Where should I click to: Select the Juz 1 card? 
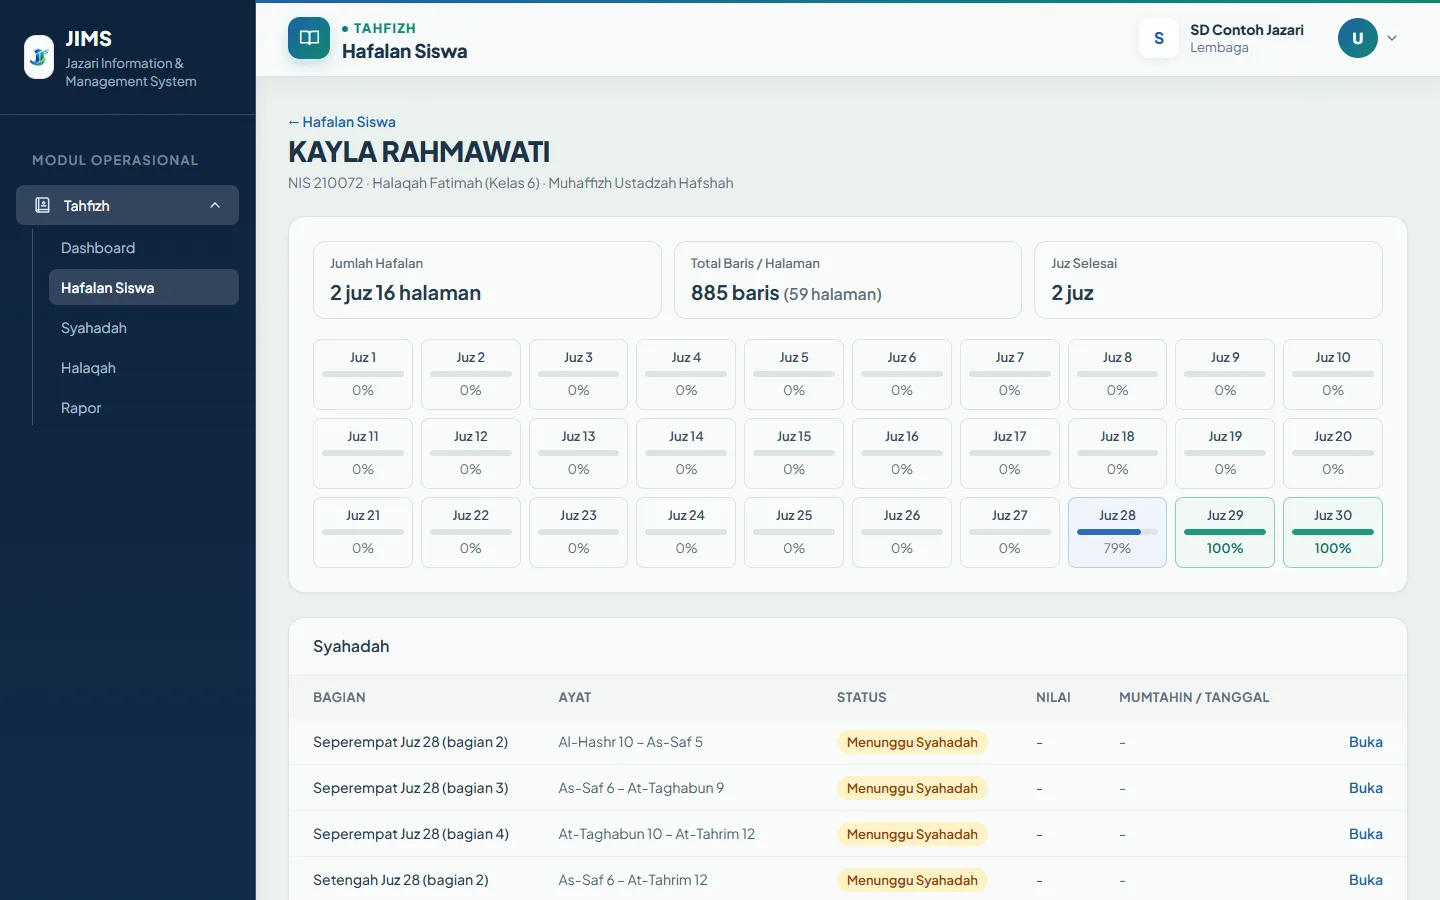(363, 374)
